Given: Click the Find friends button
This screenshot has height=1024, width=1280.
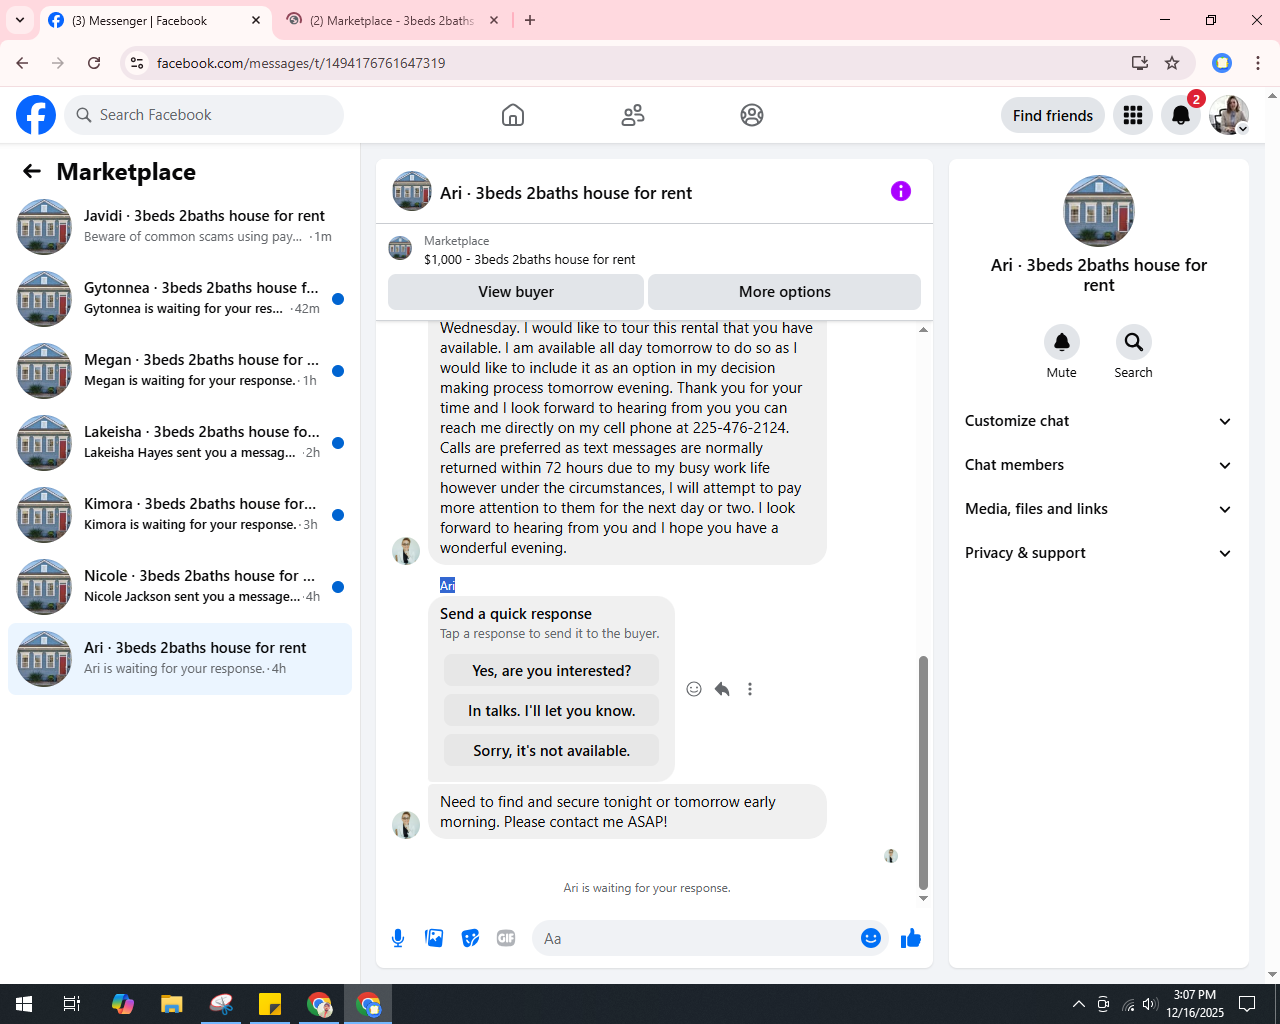Looking at the screenshot, I should click(x=1053, y=115).
